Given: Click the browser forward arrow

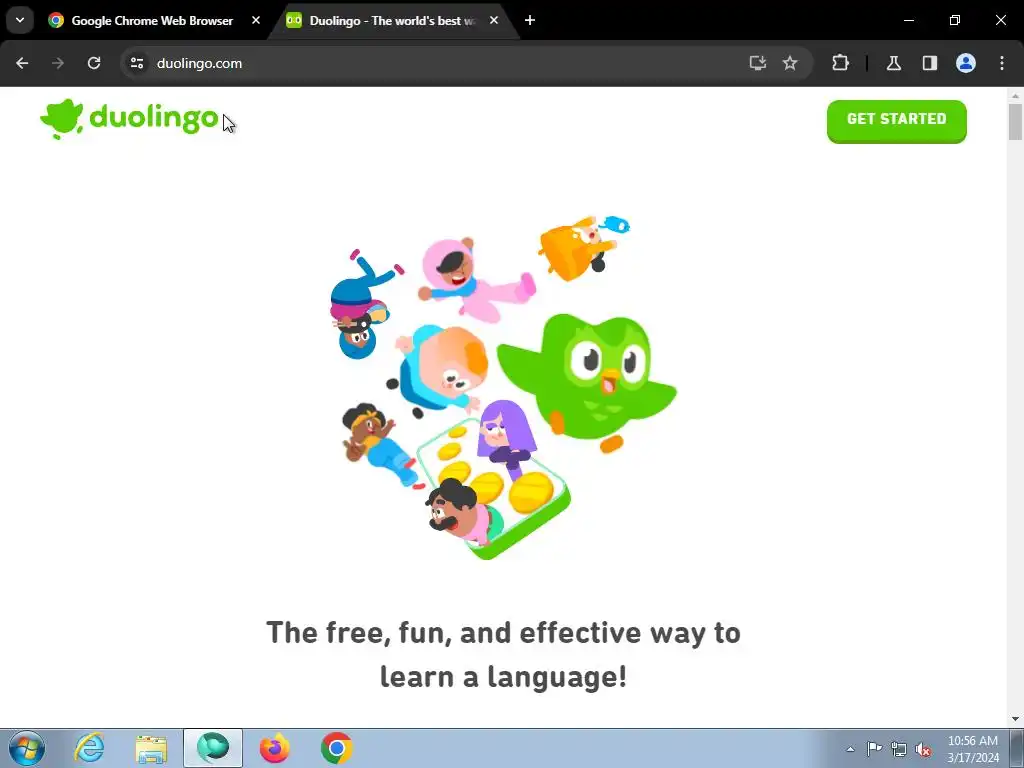Looking at the screenshot, I should (58, 63).
